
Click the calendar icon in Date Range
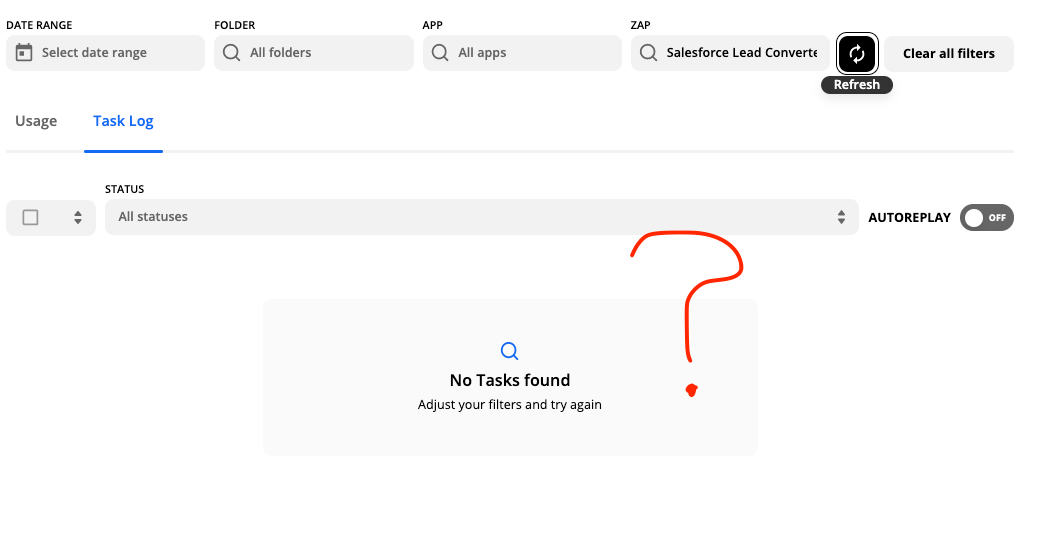click(x=24, y=52)
